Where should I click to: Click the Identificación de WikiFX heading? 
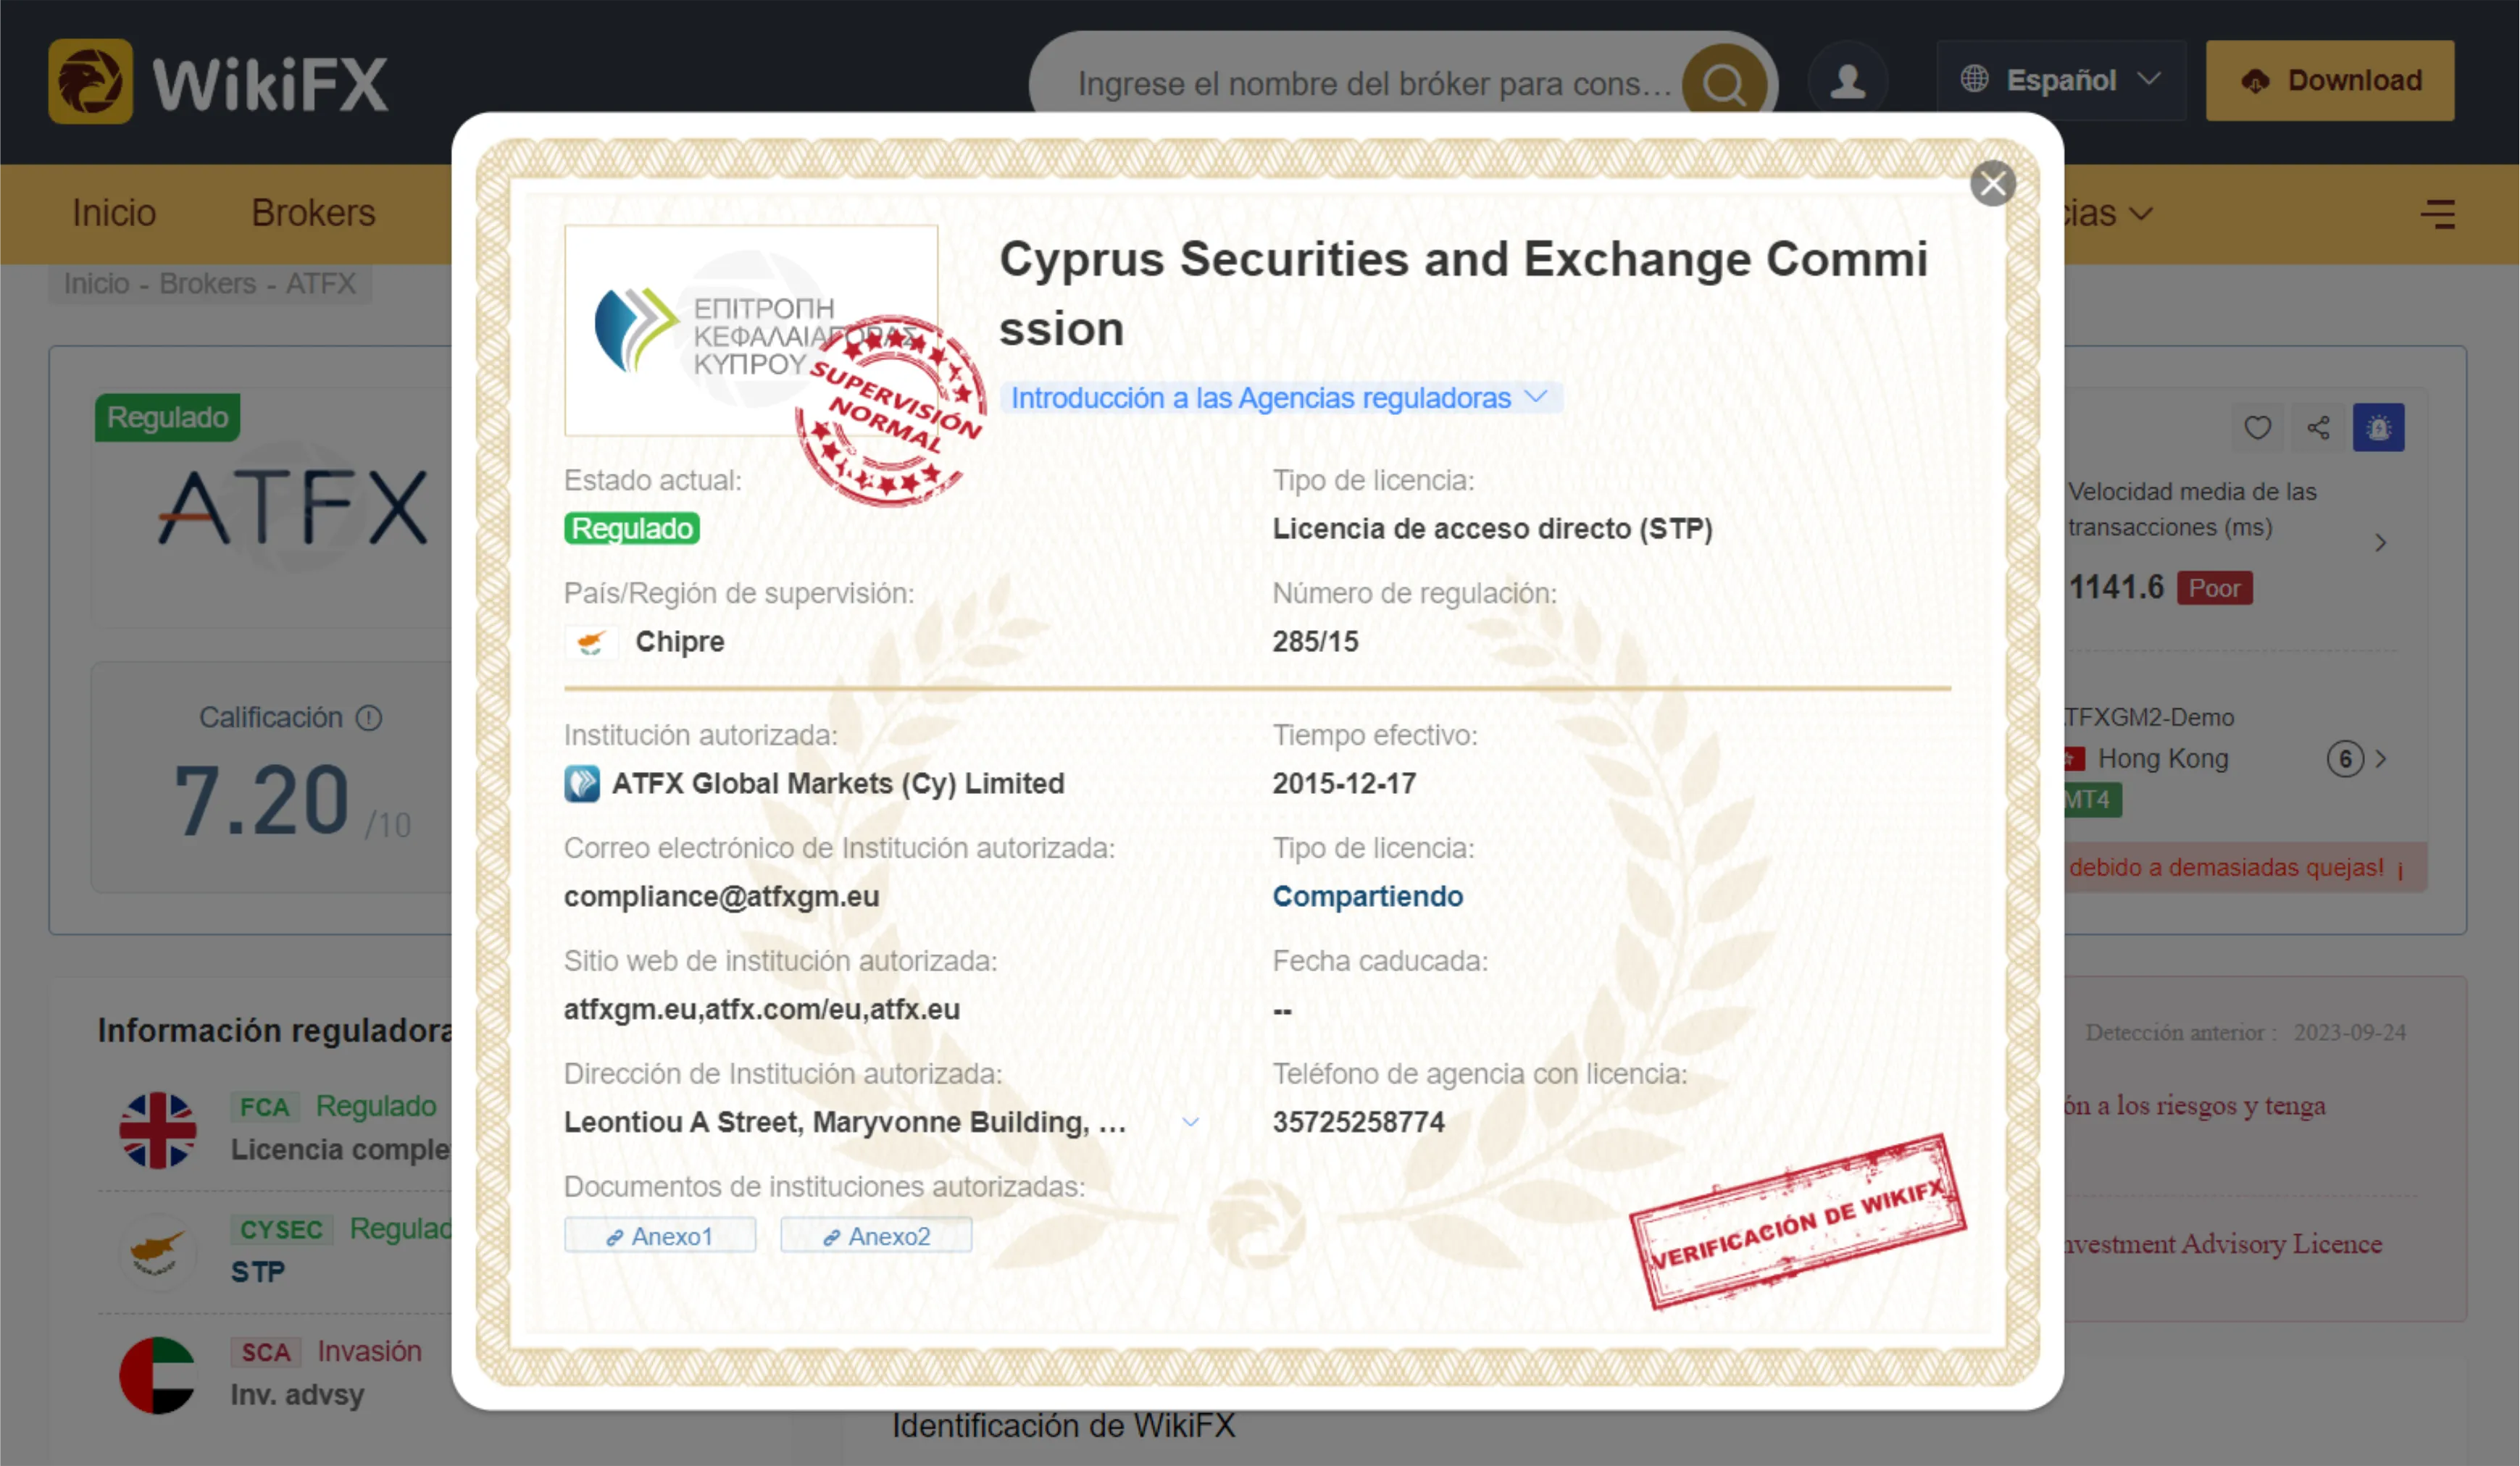[x=1064, y=1425]
